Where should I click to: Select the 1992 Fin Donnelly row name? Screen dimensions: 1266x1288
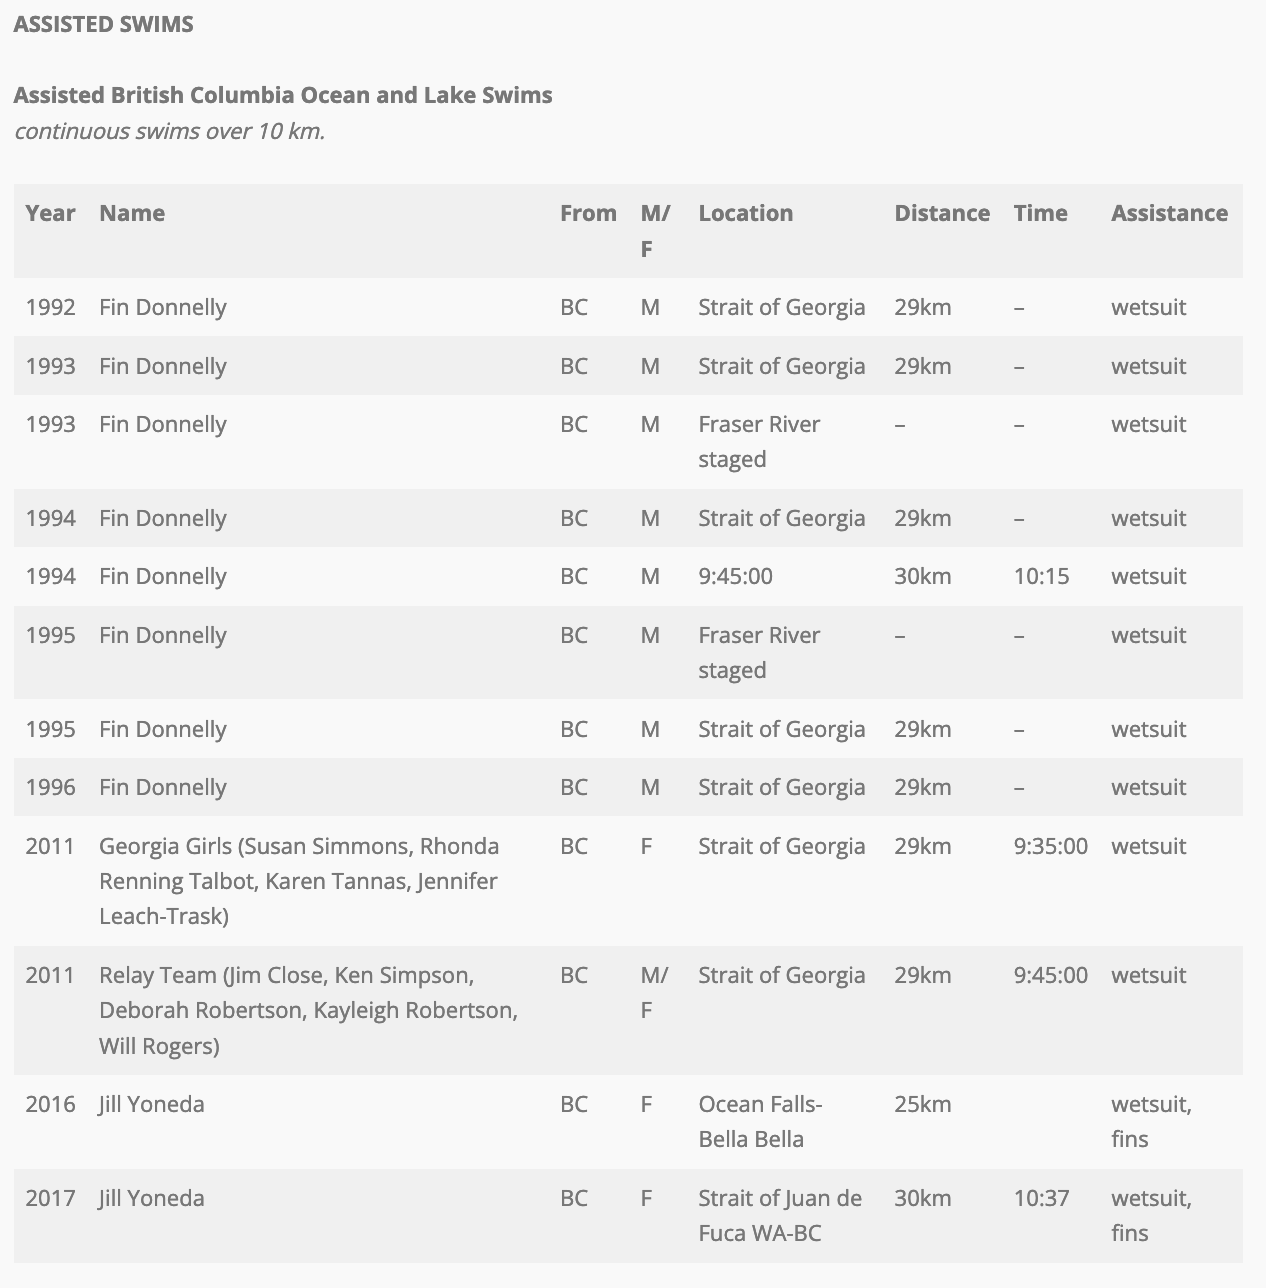[x=163, y=307]
